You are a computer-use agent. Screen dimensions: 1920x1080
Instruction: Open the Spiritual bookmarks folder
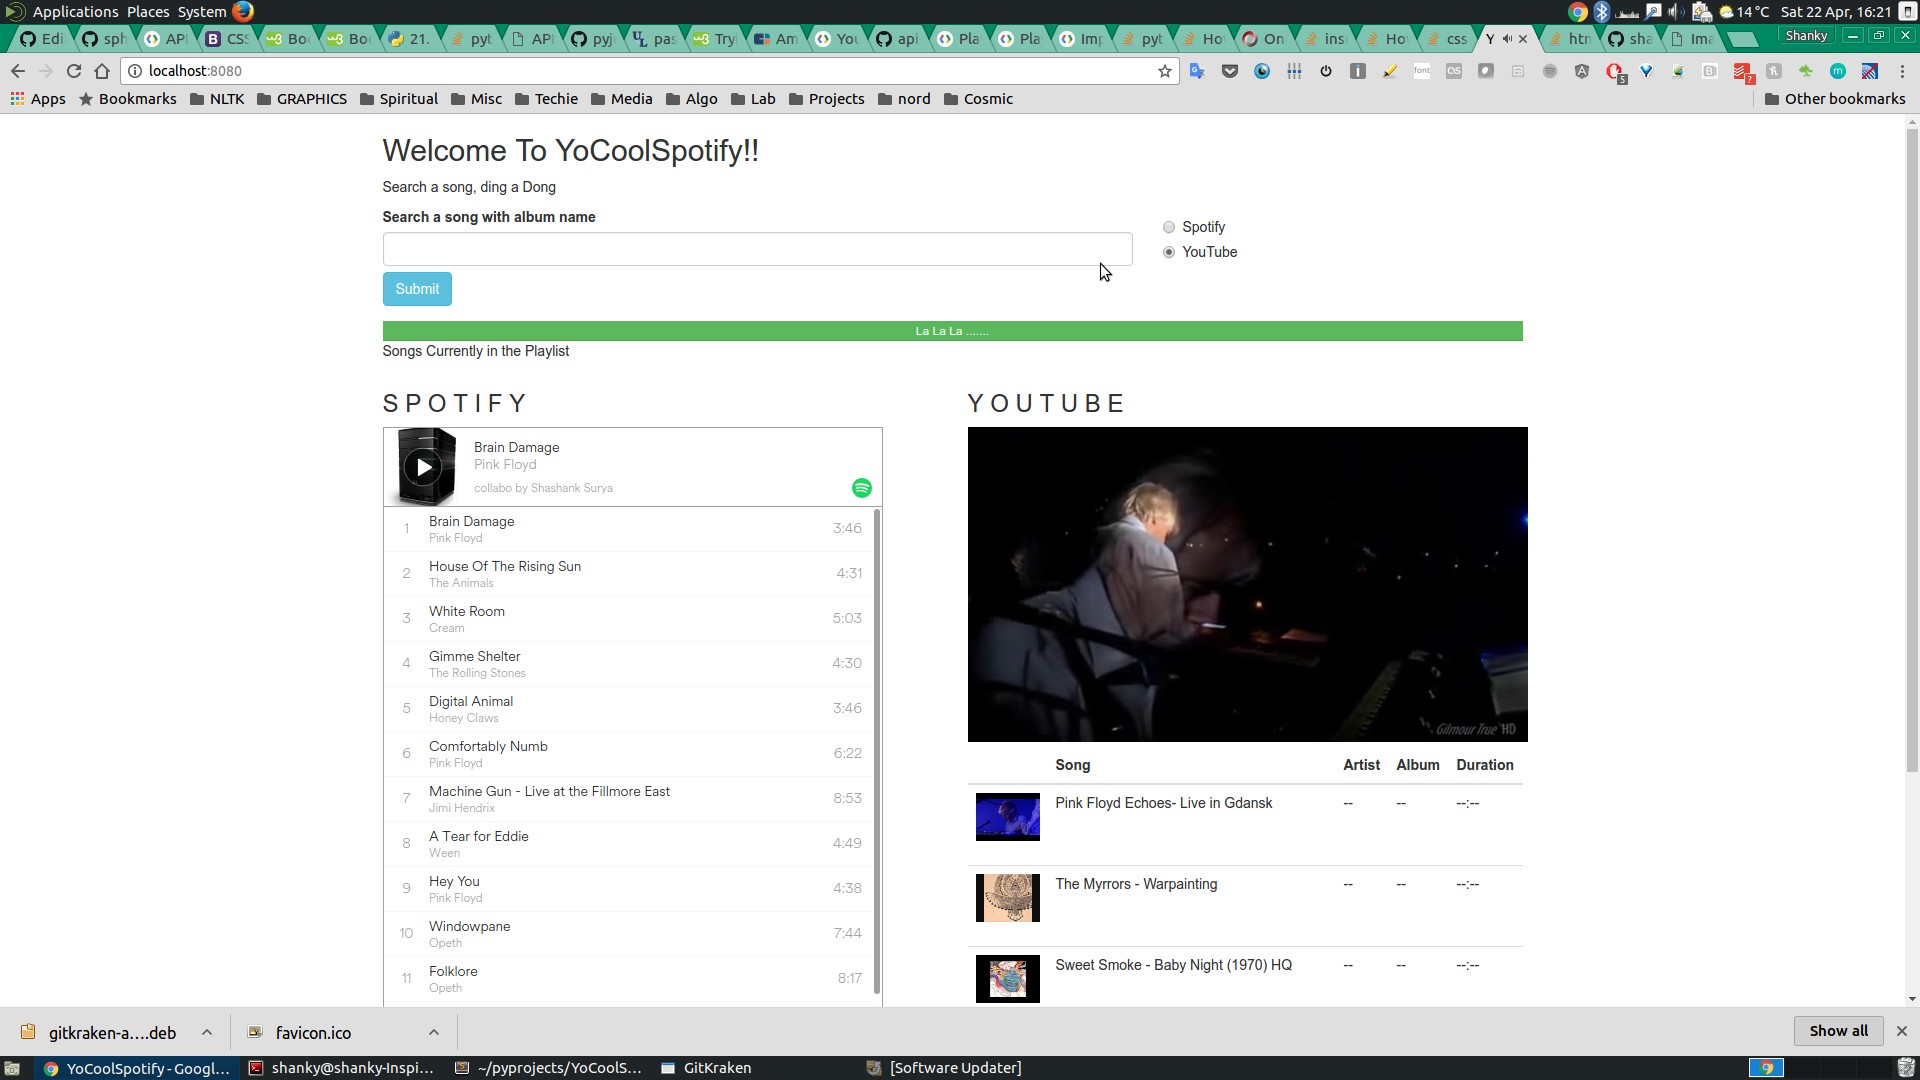click(x=398, y=99)
